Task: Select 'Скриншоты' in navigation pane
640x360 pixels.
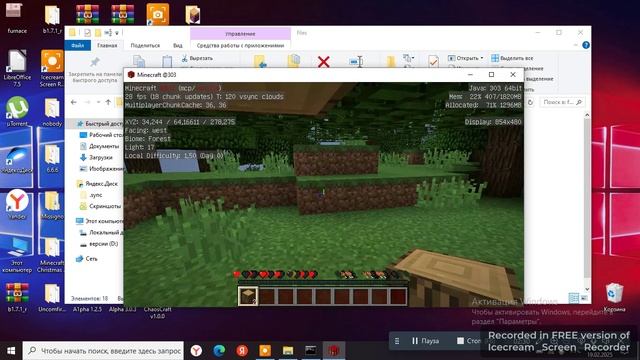Action: click(100, 206)
